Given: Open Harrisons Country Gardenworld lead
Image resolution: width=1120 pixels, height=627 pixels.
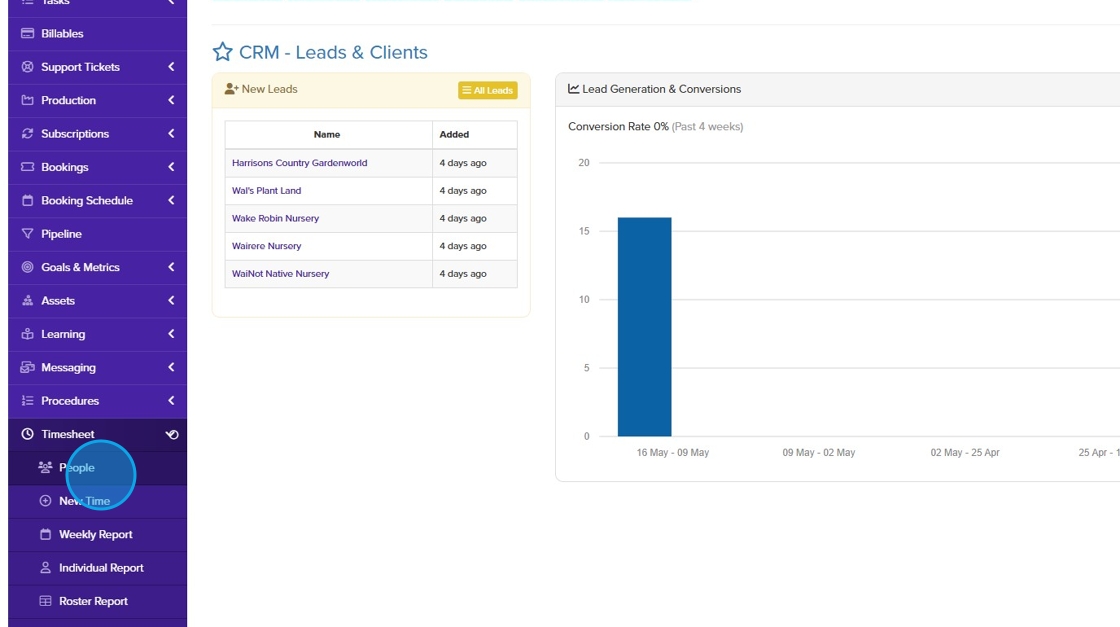Looking at the screenshot, I should [x=299, y=163].
